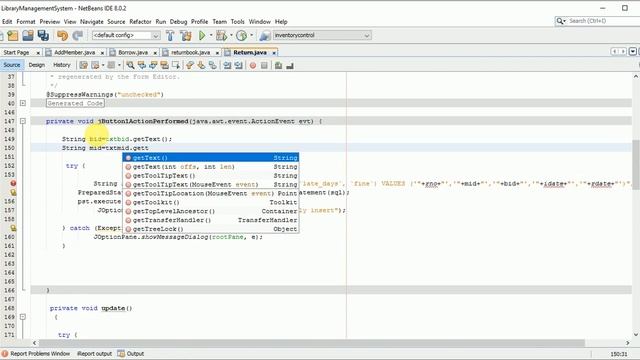Open the Navigate menu
The image size is (640, 360).
click(92, 22)
